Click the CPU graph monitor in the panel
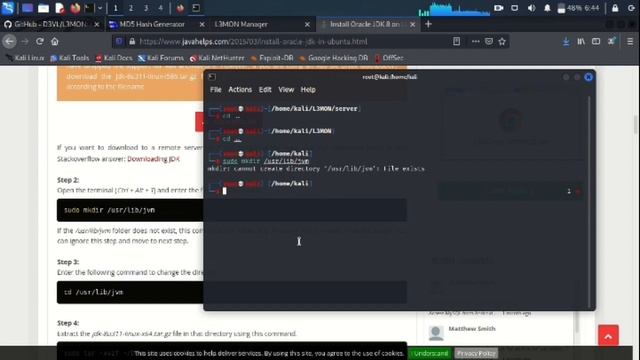 pos(454,9)
